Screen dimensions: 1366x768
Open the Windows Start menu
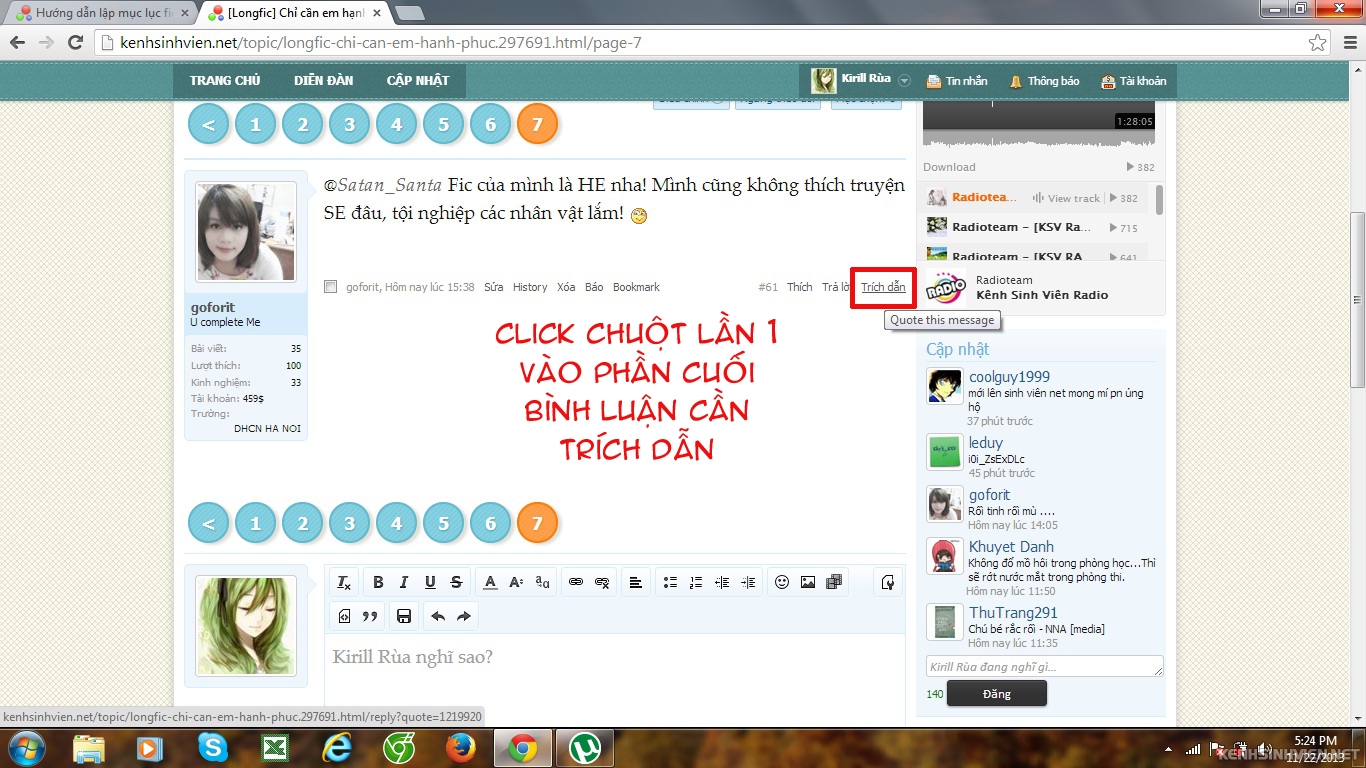coord(25,748)
